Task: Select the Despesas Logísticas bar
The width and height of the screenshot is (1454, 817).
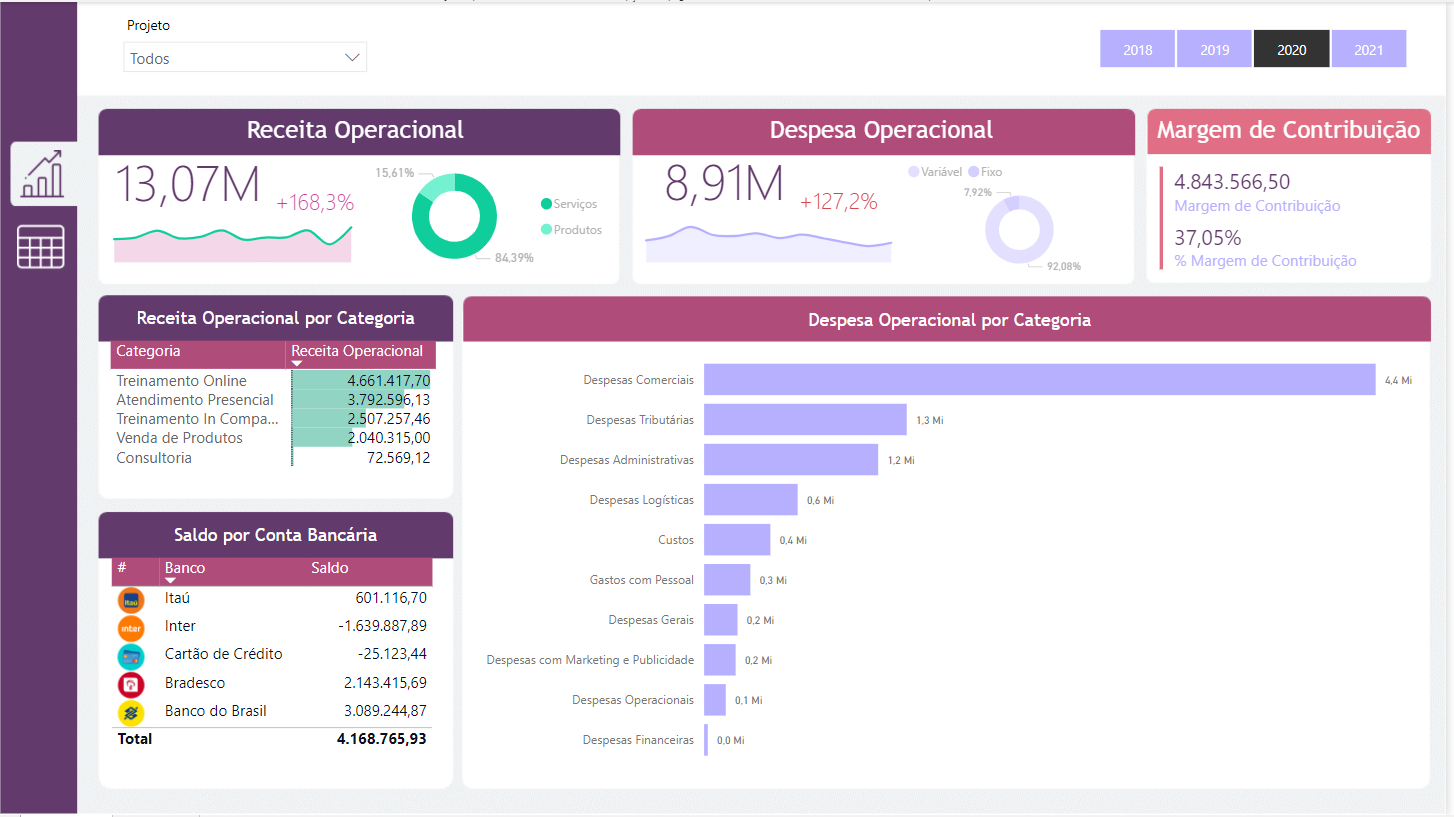Action: [x=751, y=500]
